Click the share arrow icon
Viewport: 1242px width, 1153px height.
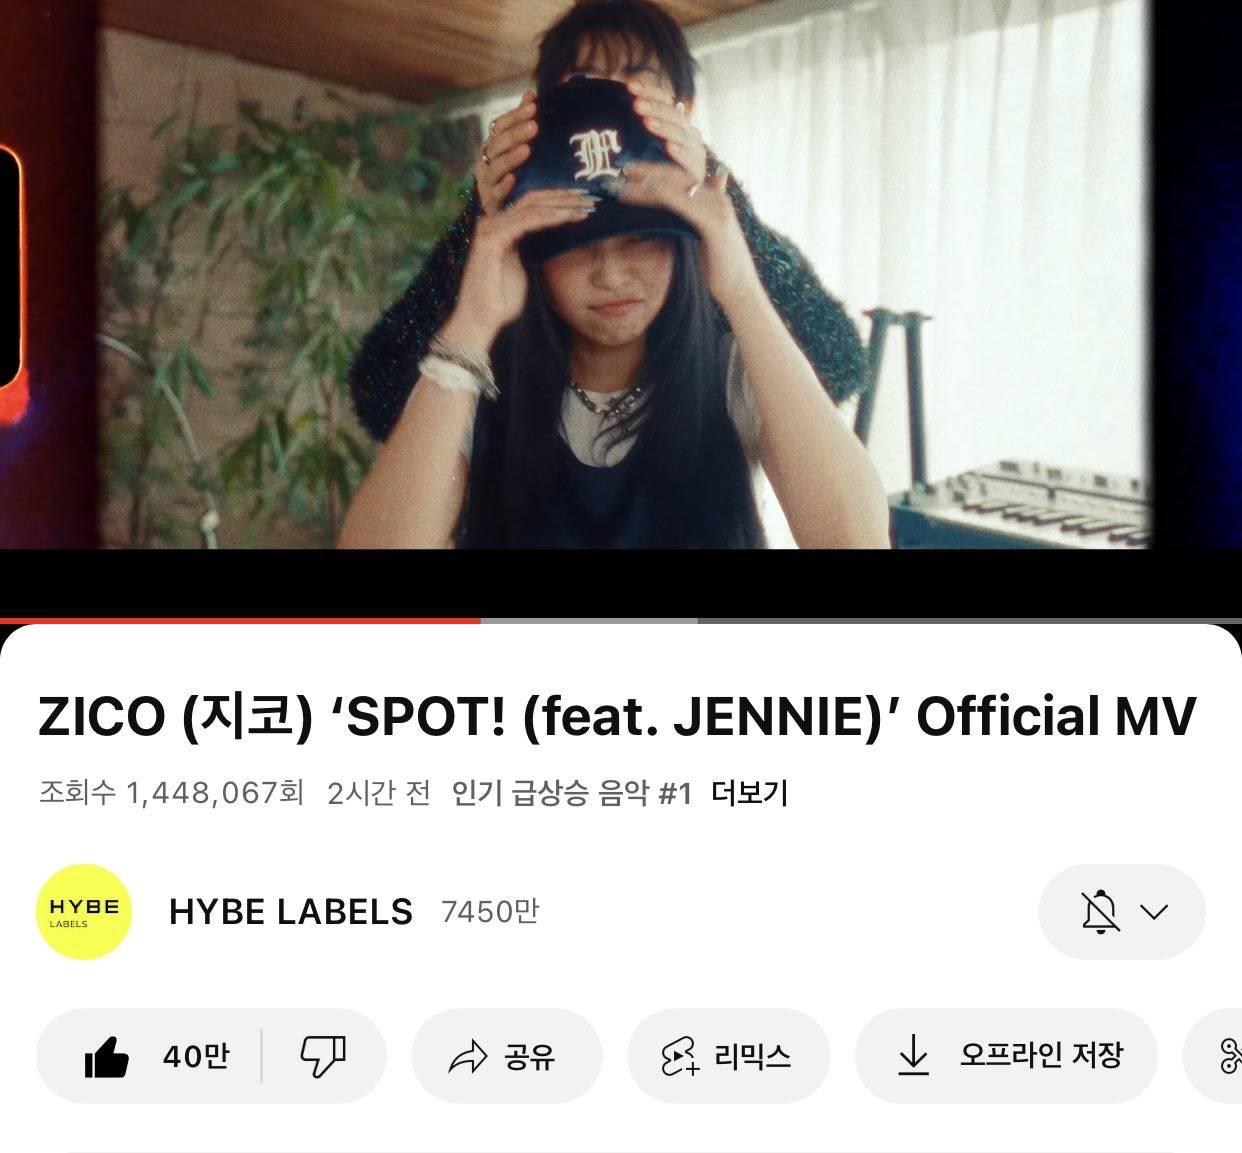(x=467, y=1057)
